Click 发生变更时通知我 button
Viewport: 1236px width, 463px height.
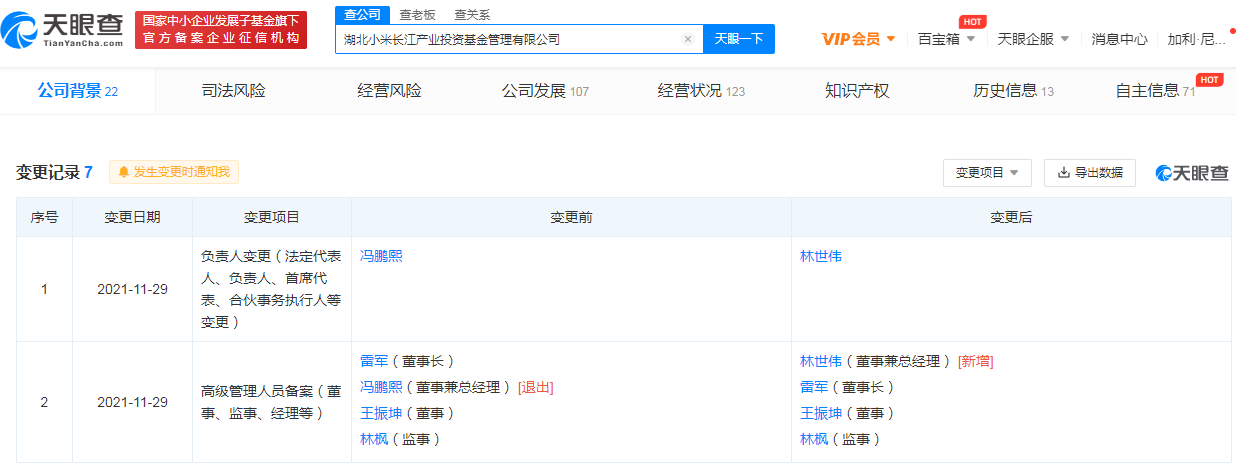(x=174, y=172)
